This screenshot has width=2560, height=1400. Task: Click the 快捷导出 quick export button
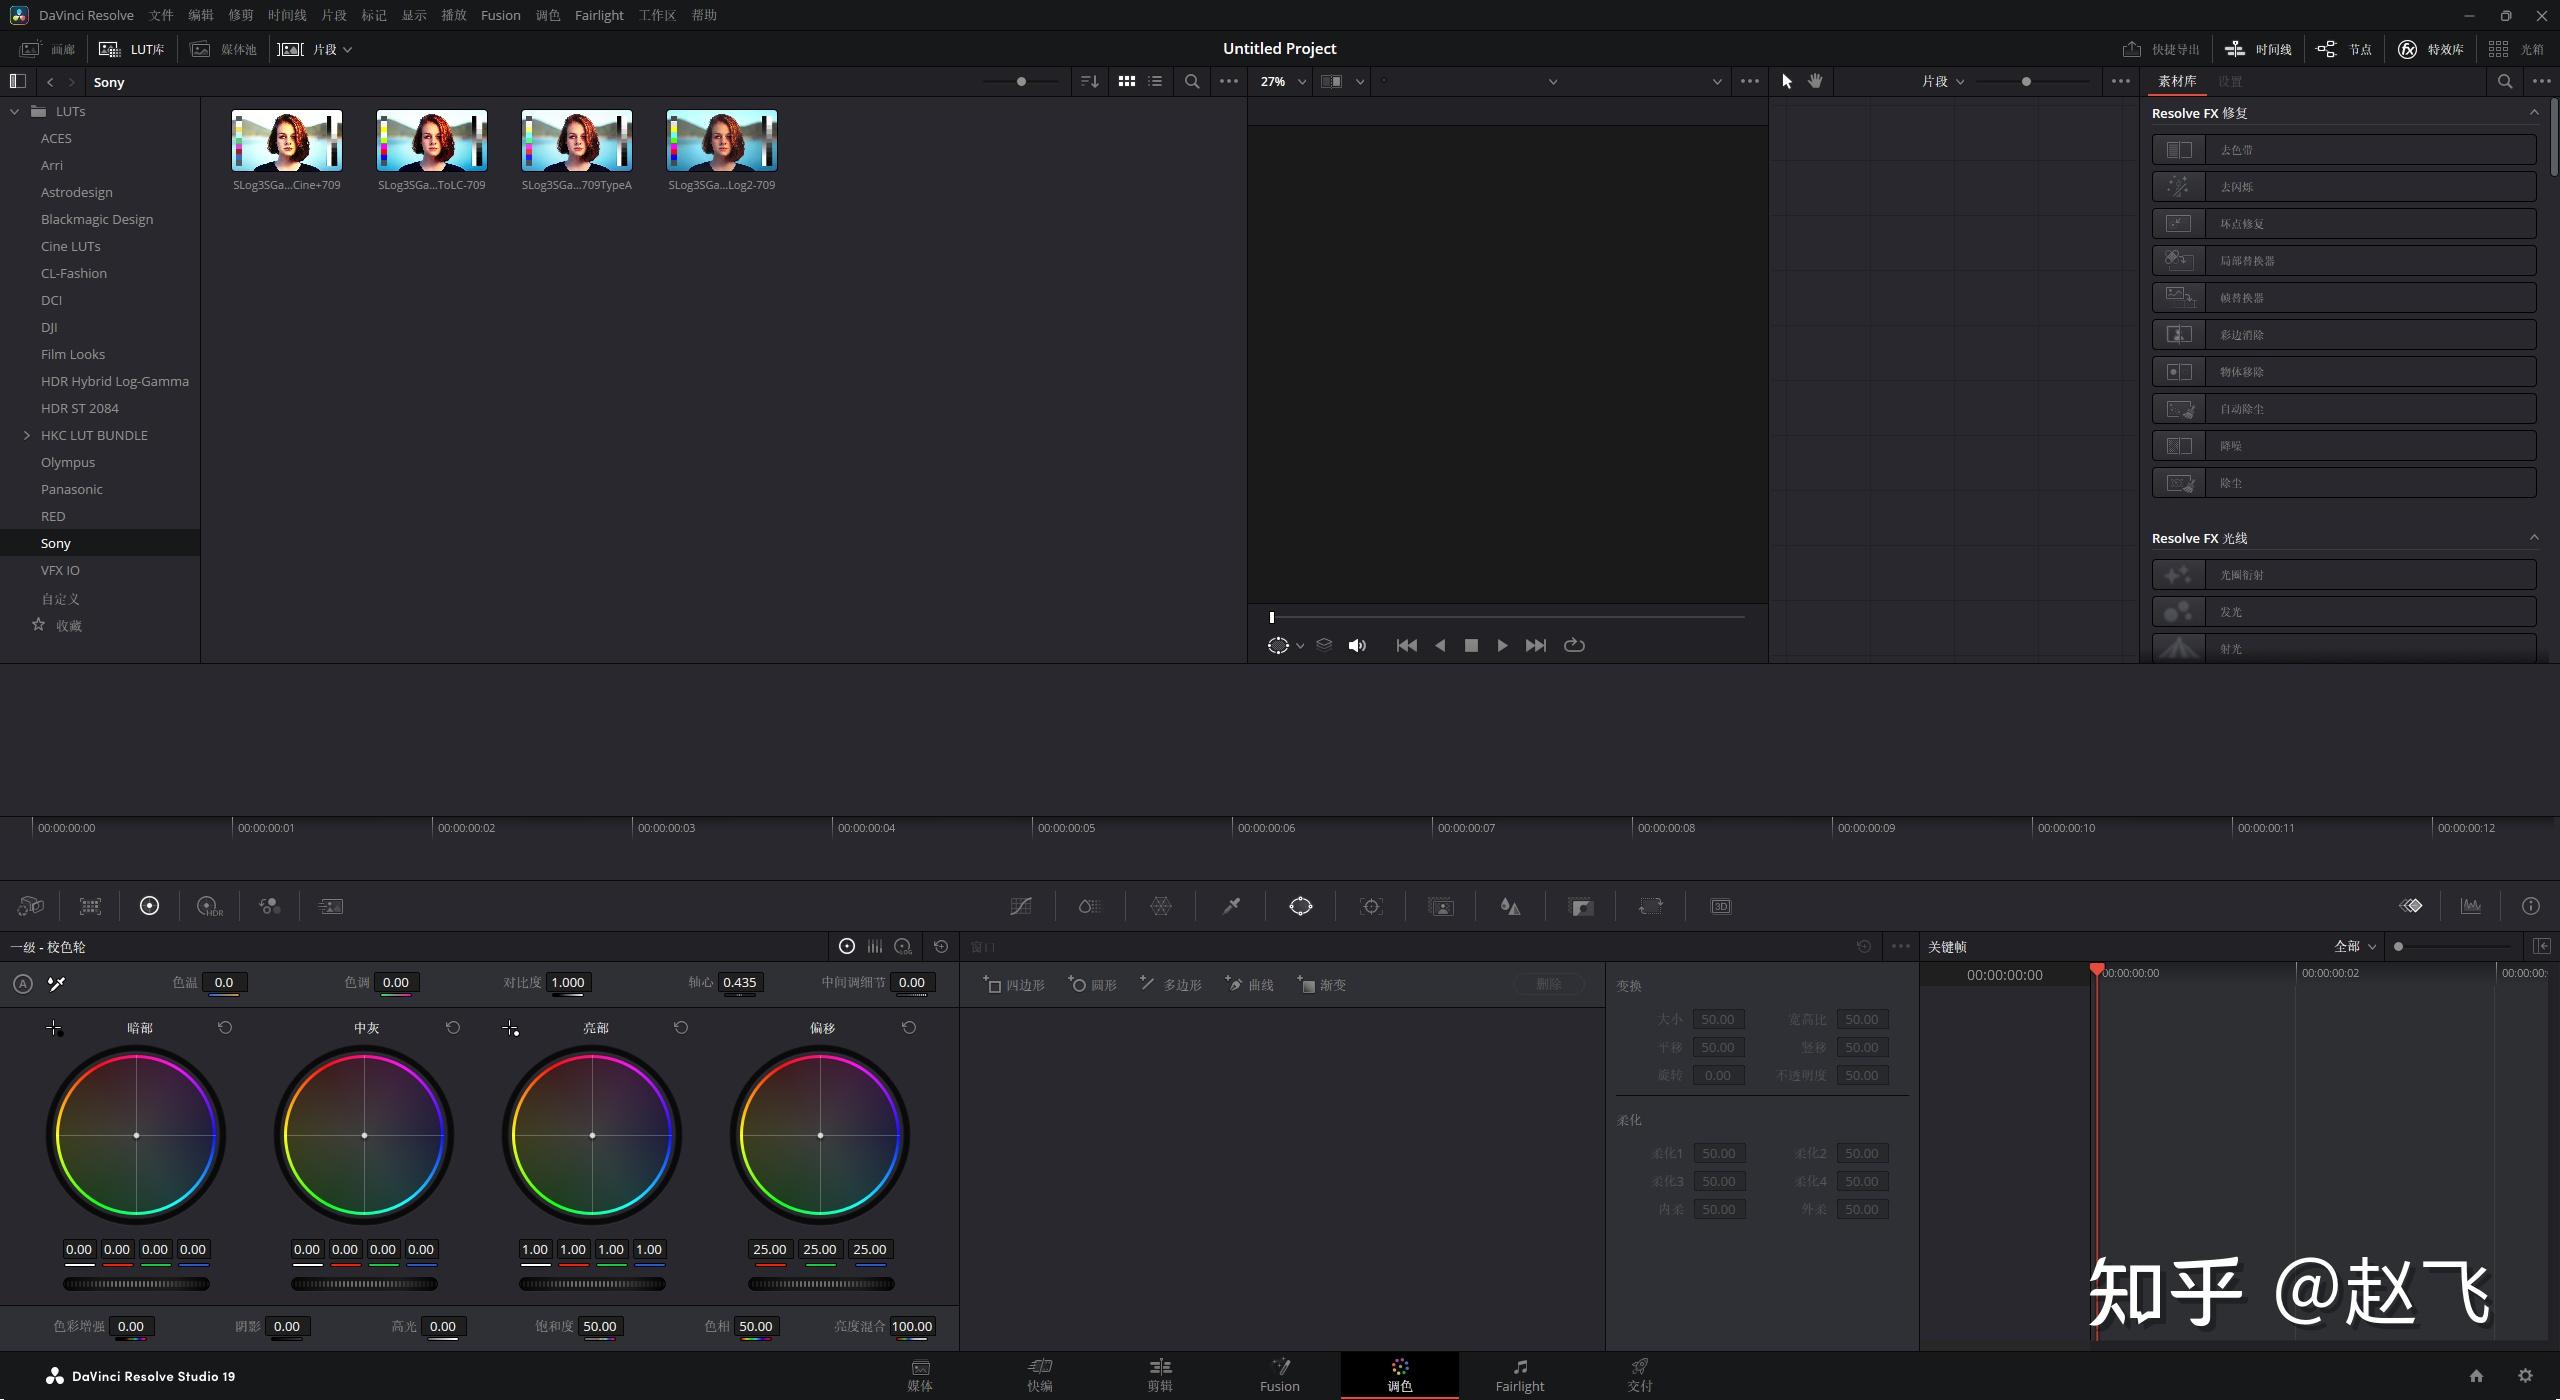(2162, 49)
